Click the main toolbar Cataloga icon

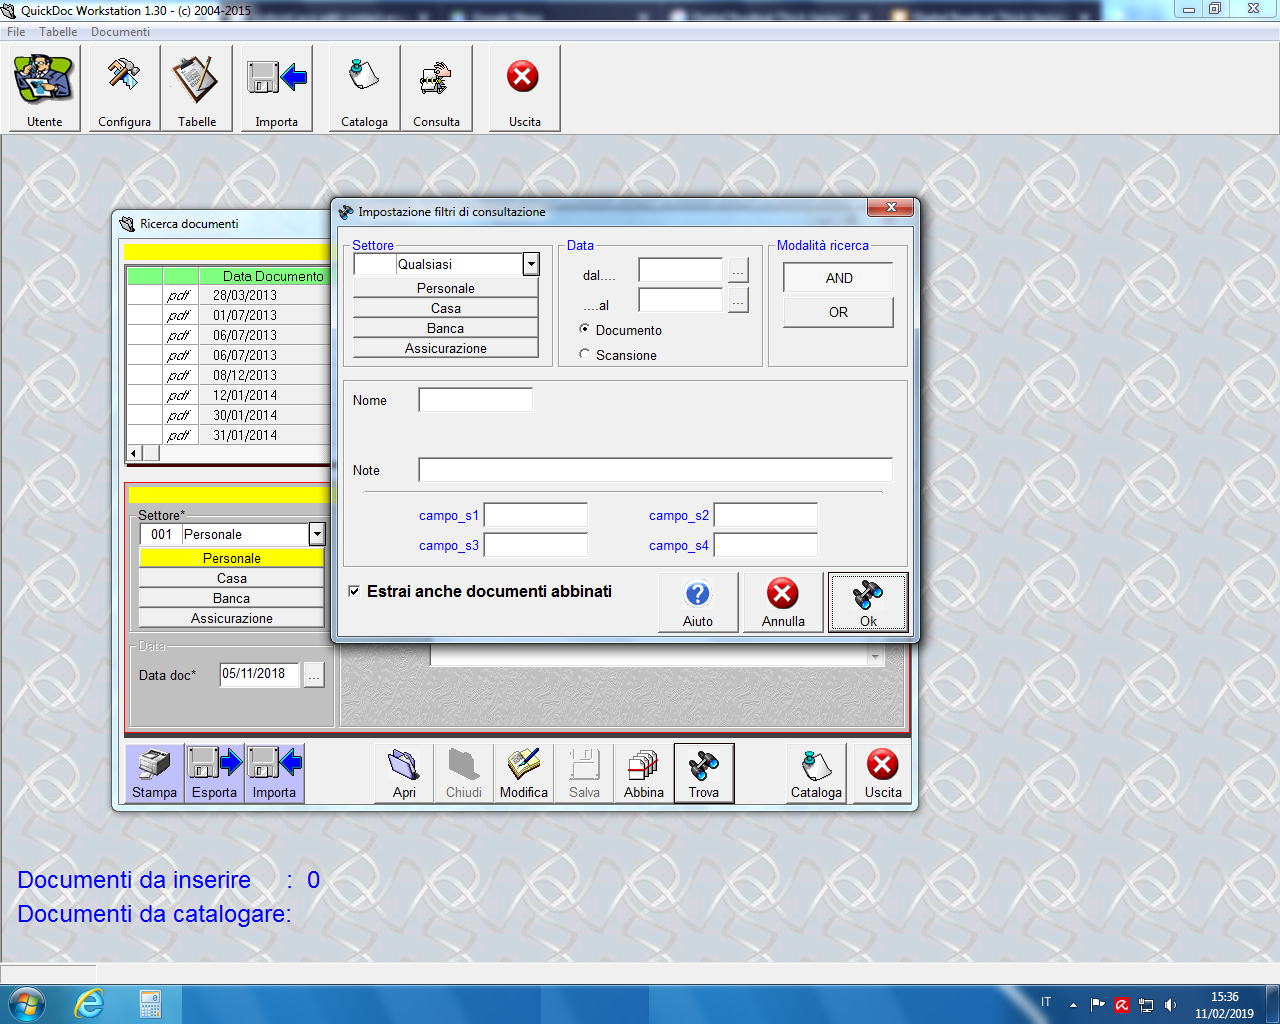point(364,88)
